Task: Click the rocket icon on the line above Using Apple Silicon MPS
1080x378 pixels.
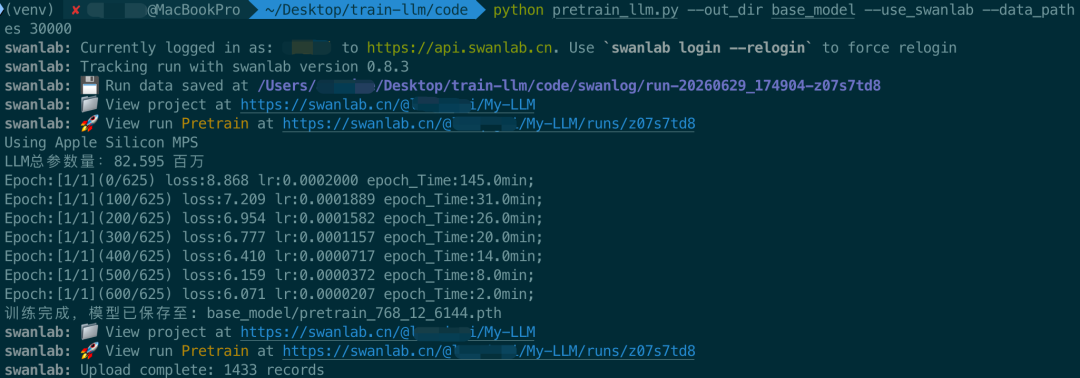Action: tap(89, 124)
